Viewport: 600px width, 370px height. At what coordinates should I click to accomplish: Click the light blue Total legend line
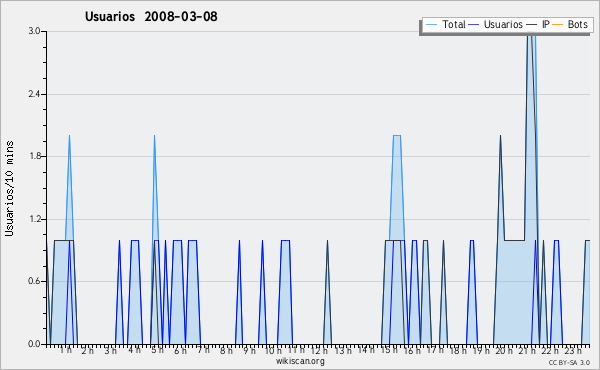pos(431,25)
